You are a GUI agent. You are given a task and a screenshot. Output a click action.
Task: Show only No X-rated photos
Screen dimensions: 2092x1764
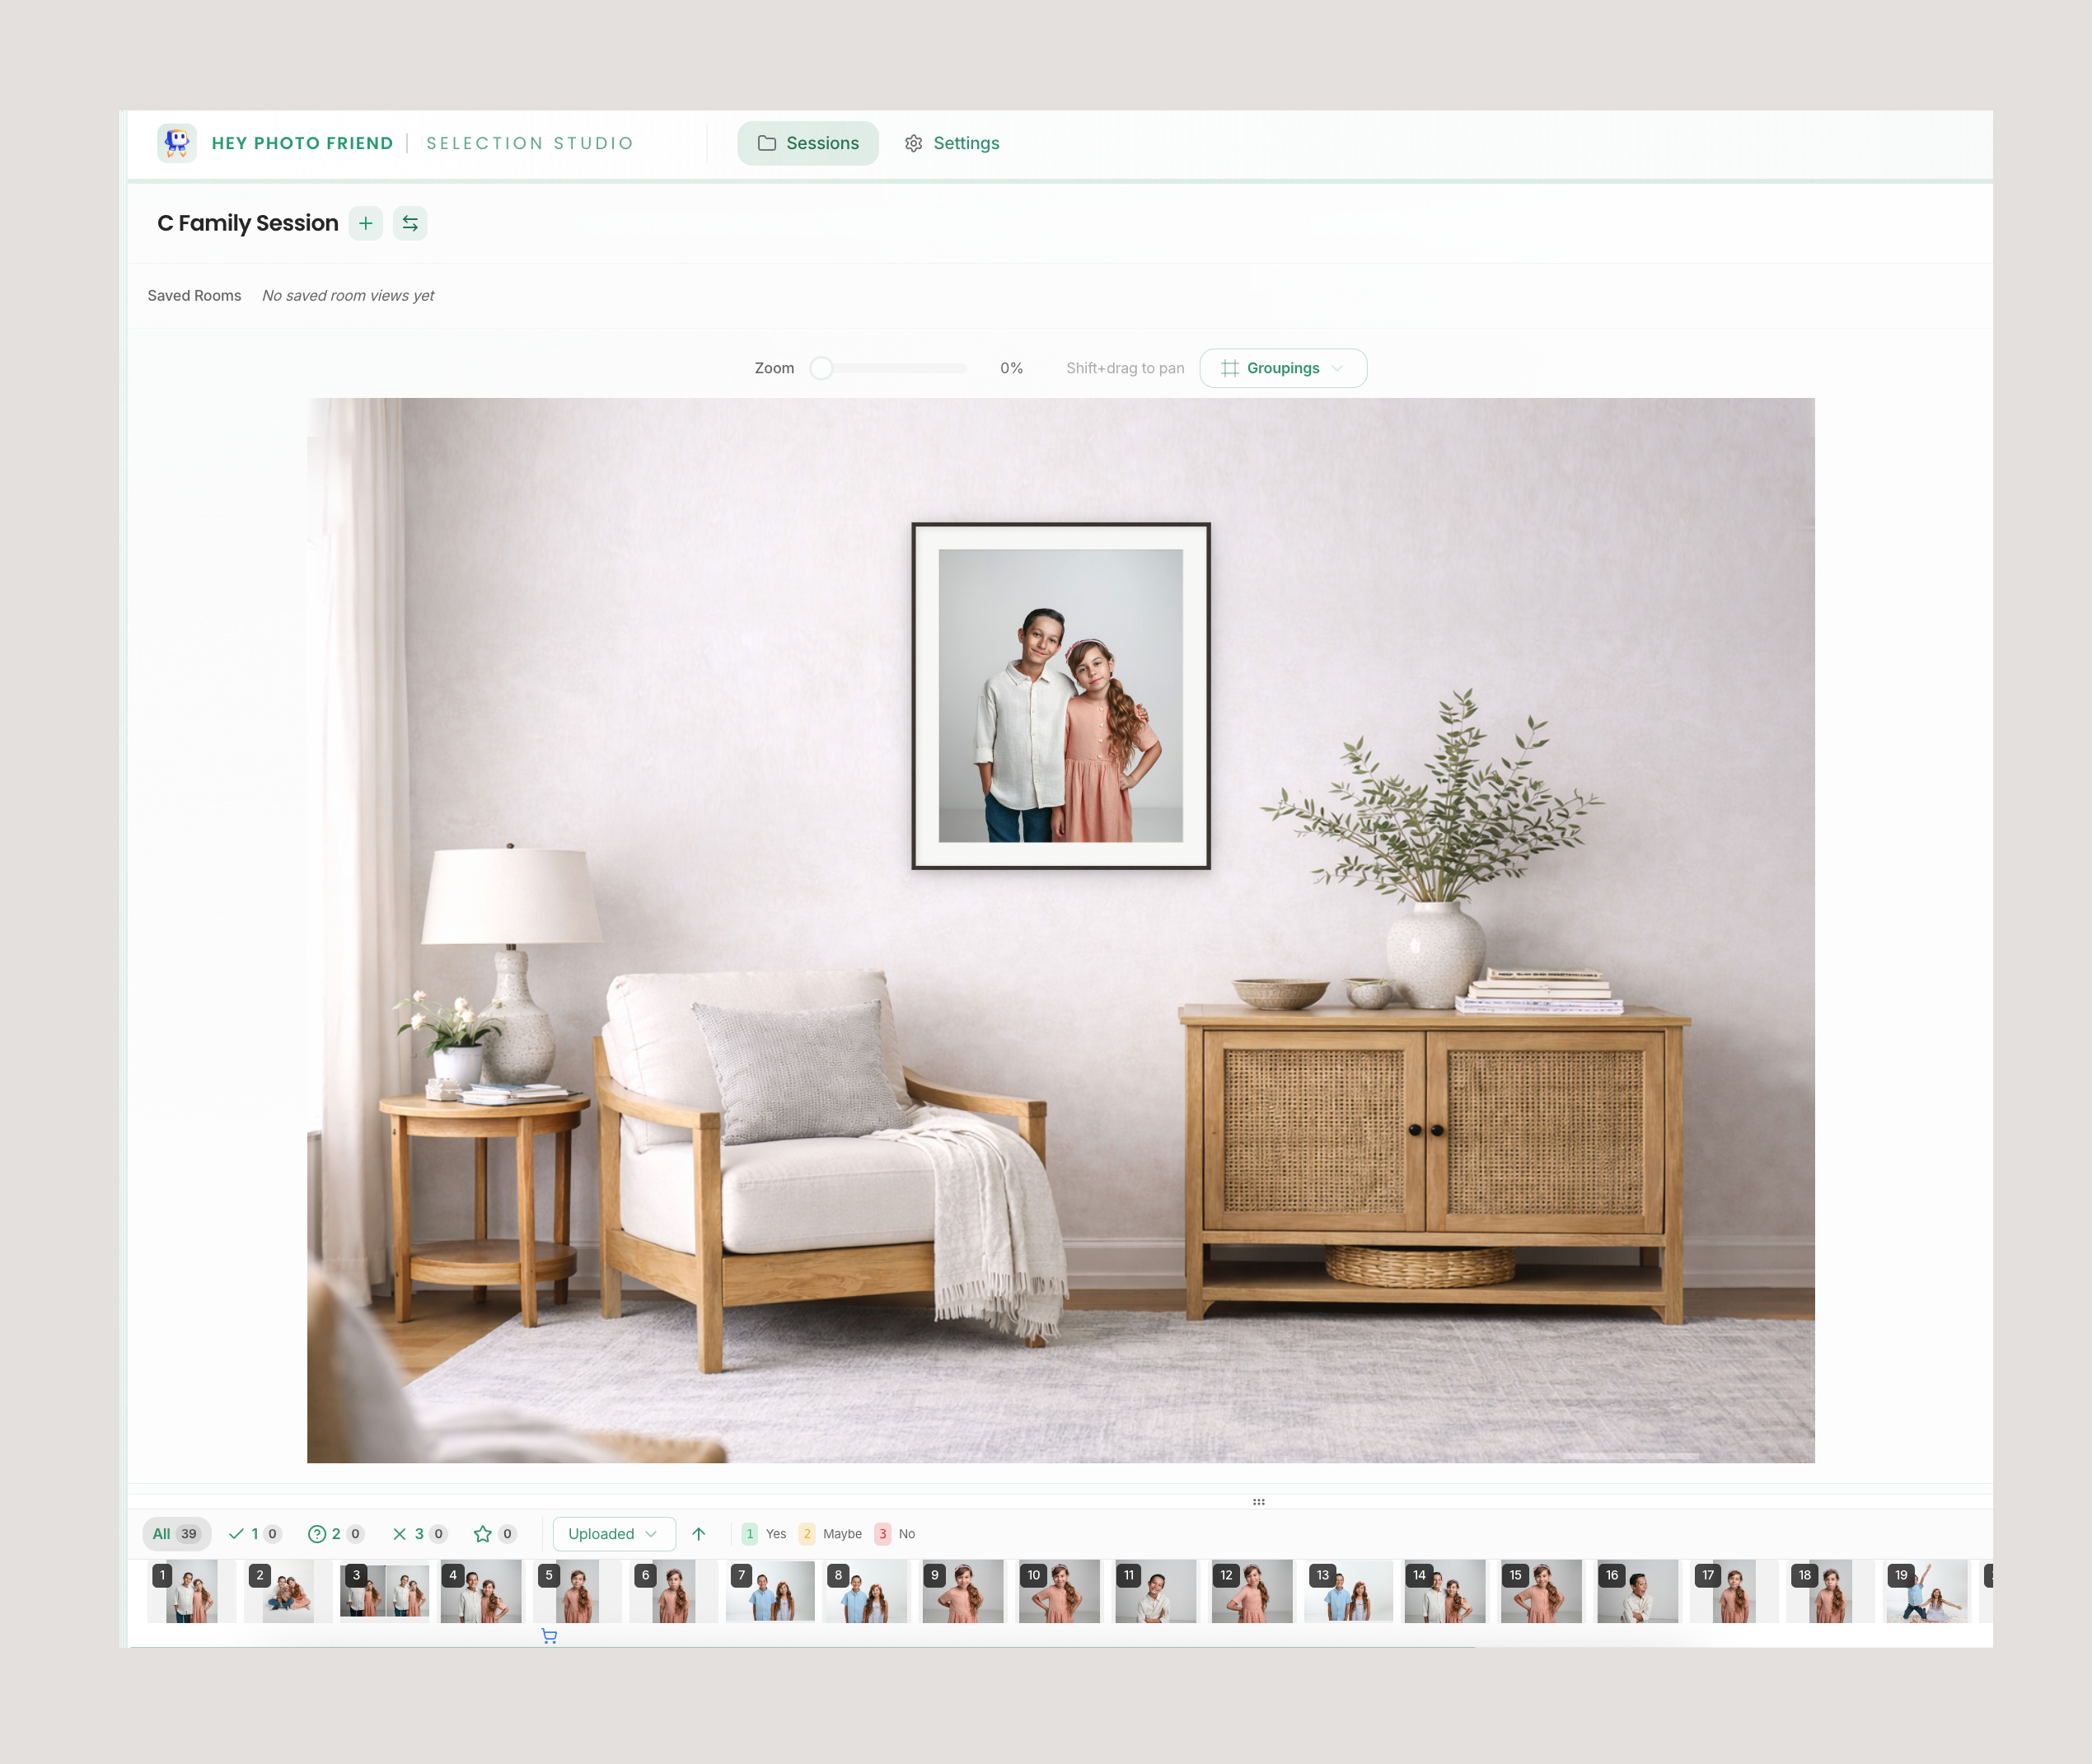[418, 1534]
